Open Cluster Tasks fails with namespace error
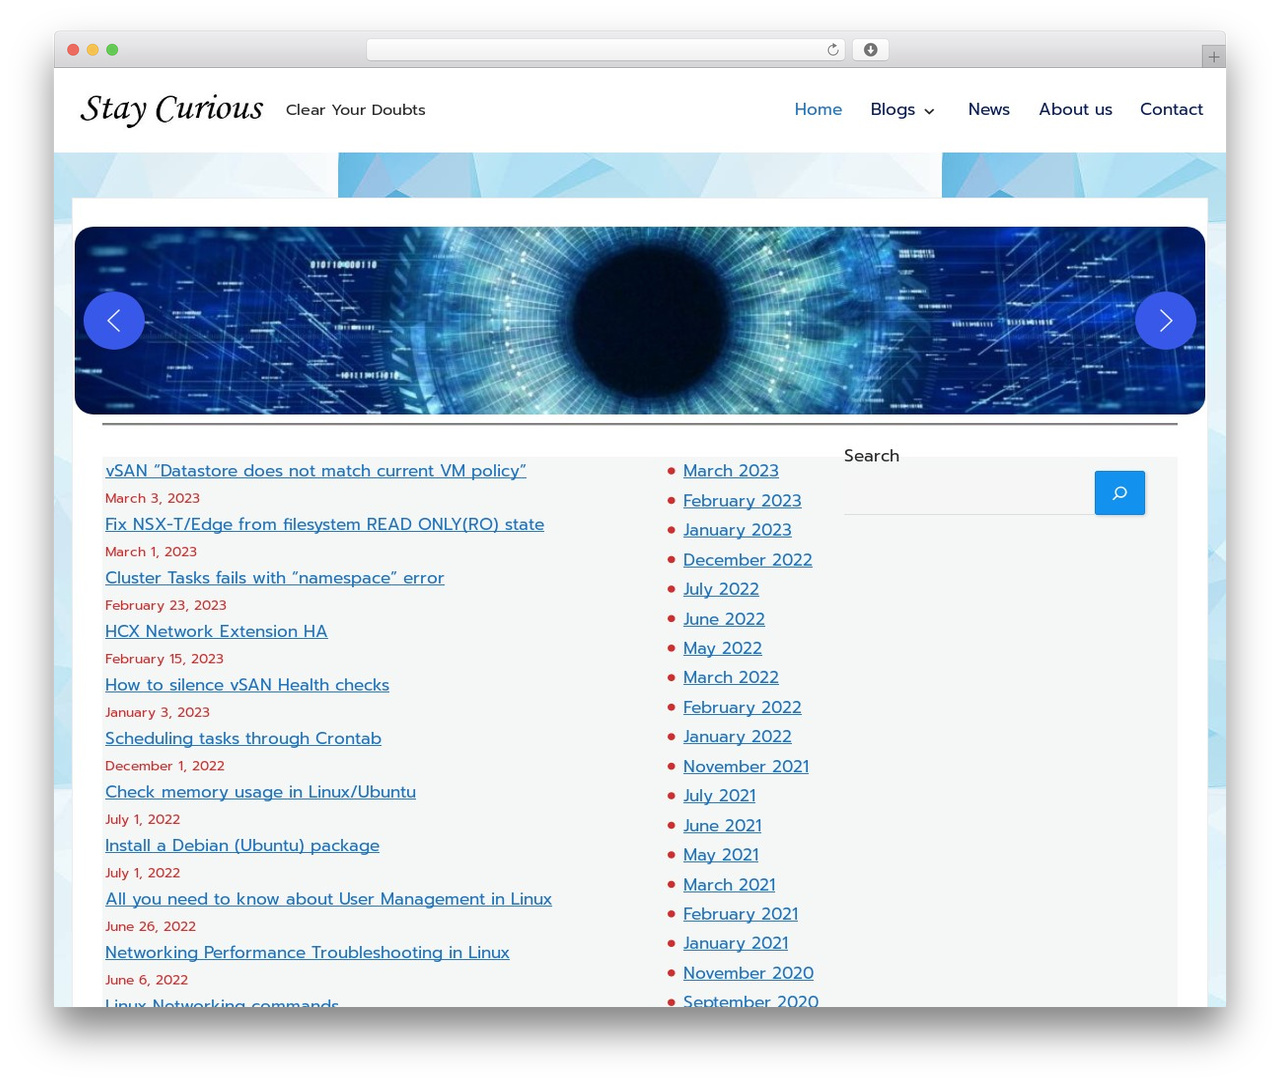Image resolution: width=1280 pixels, height=1084 pixels. pyautogui.click(x=275, y=578)
